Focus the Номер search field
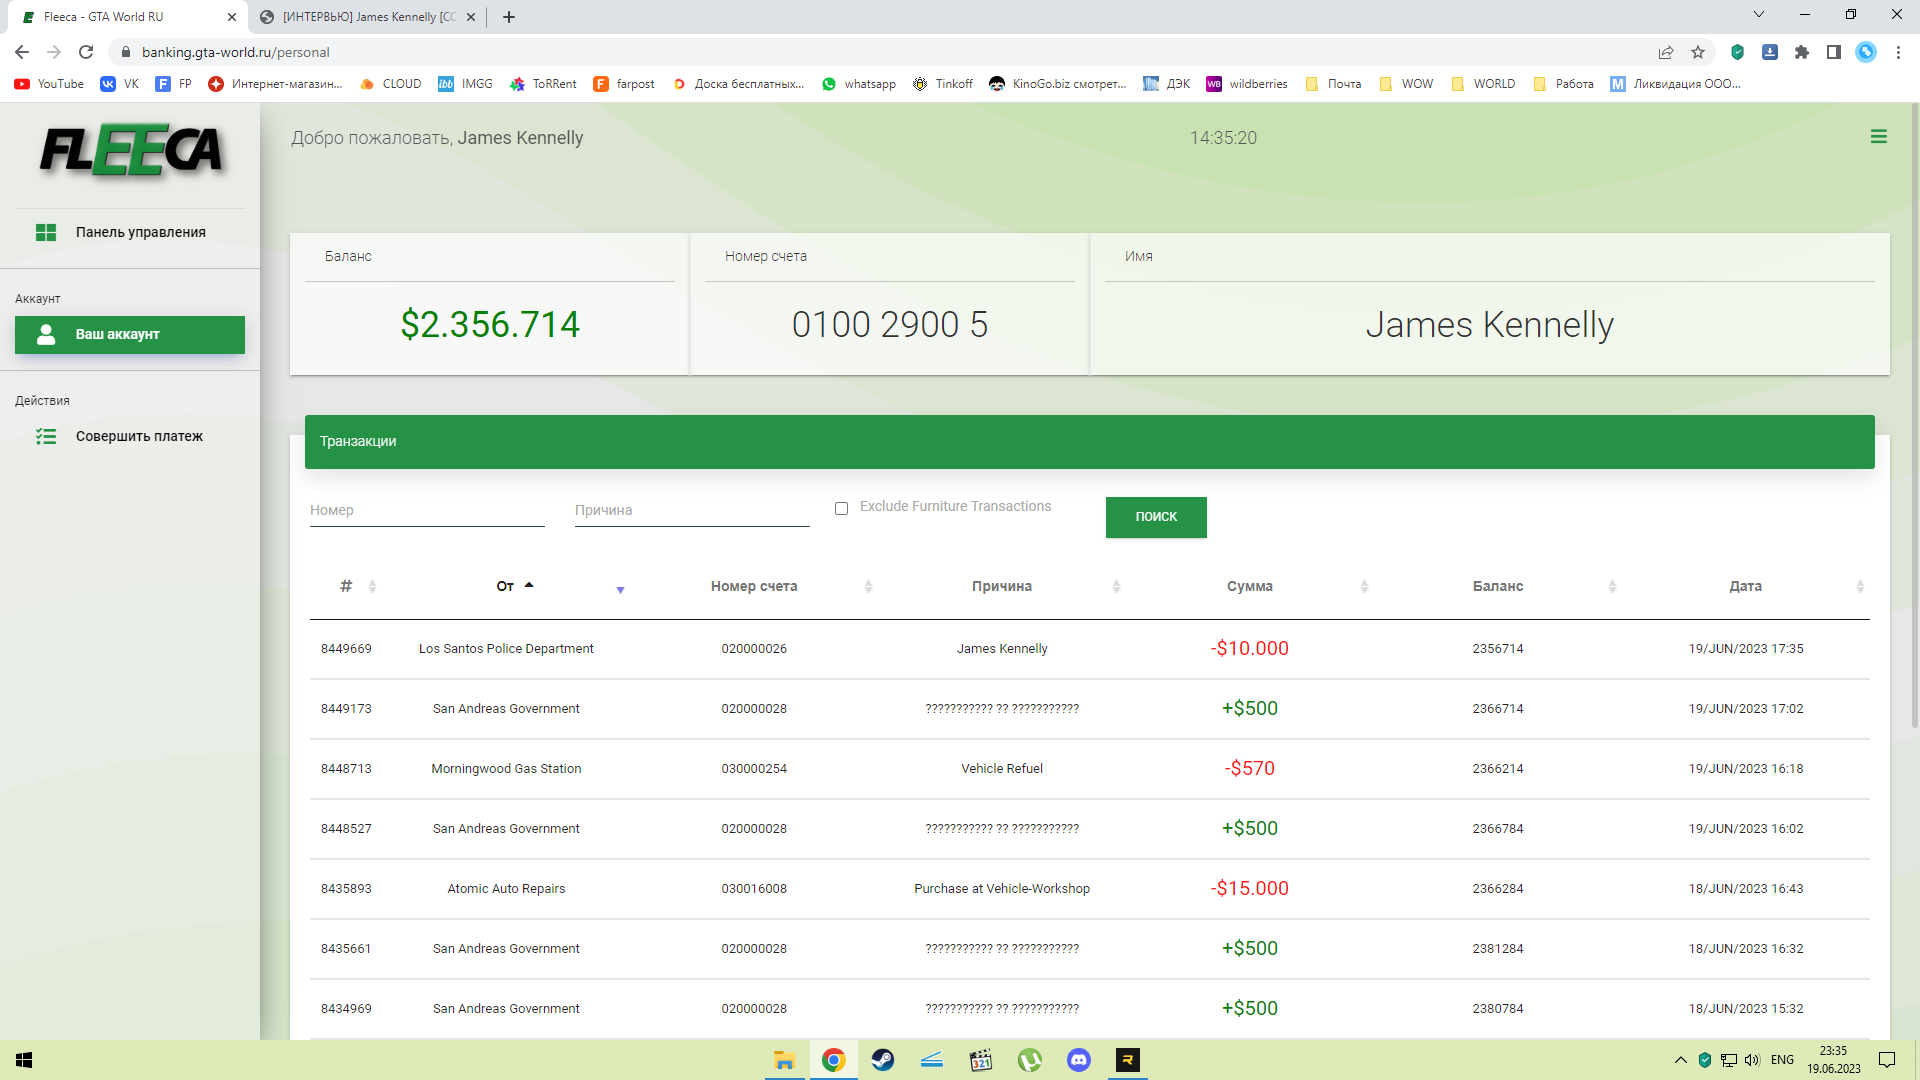The width and height of the screenshot is (1920, 1080). tap(427, 510)
